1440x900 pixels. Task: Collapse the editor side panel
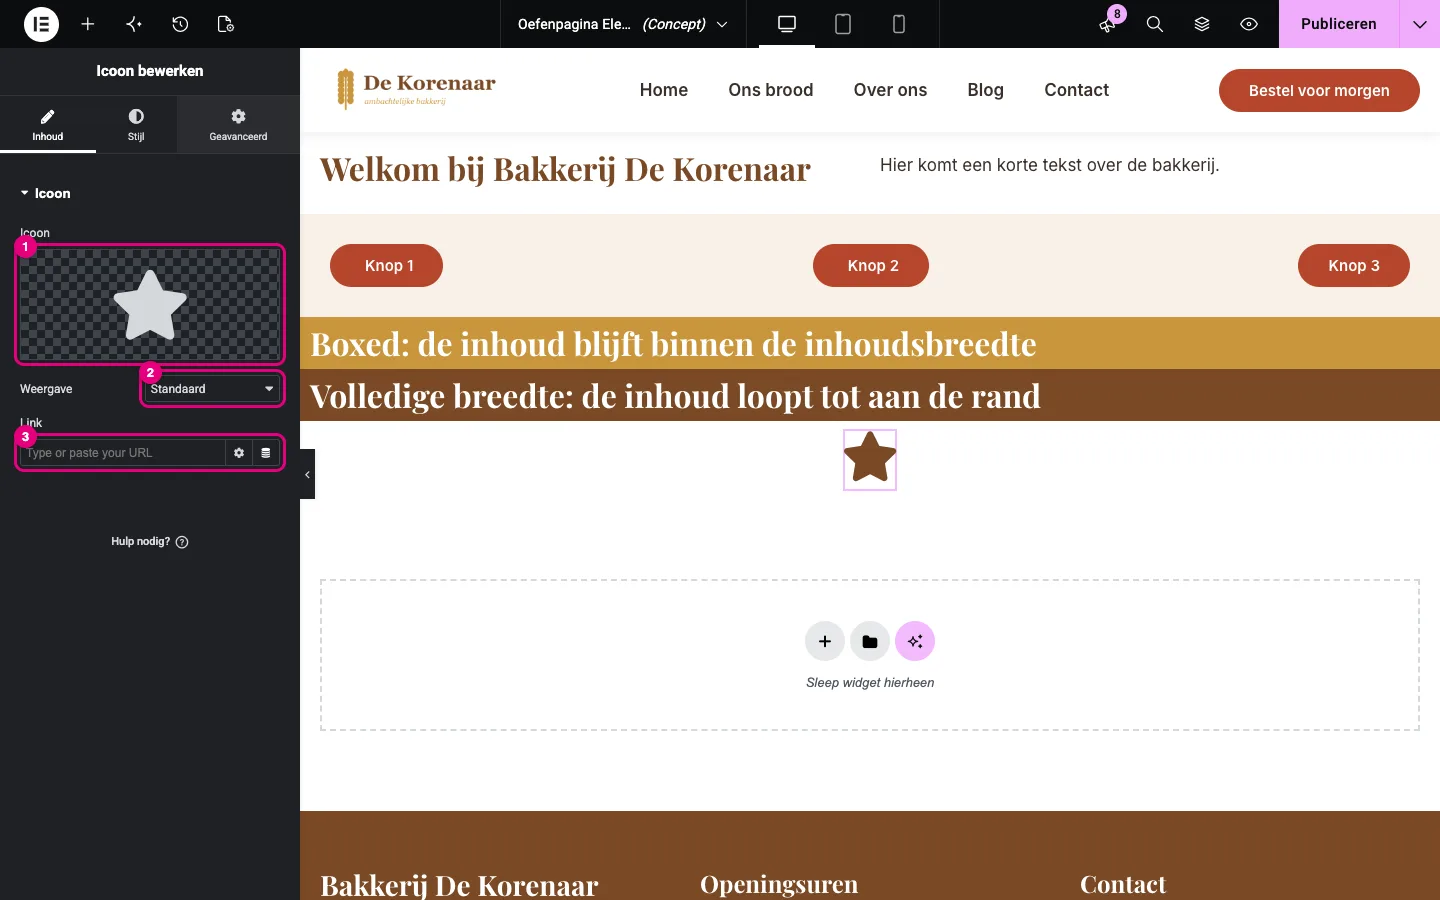(307, 474)
